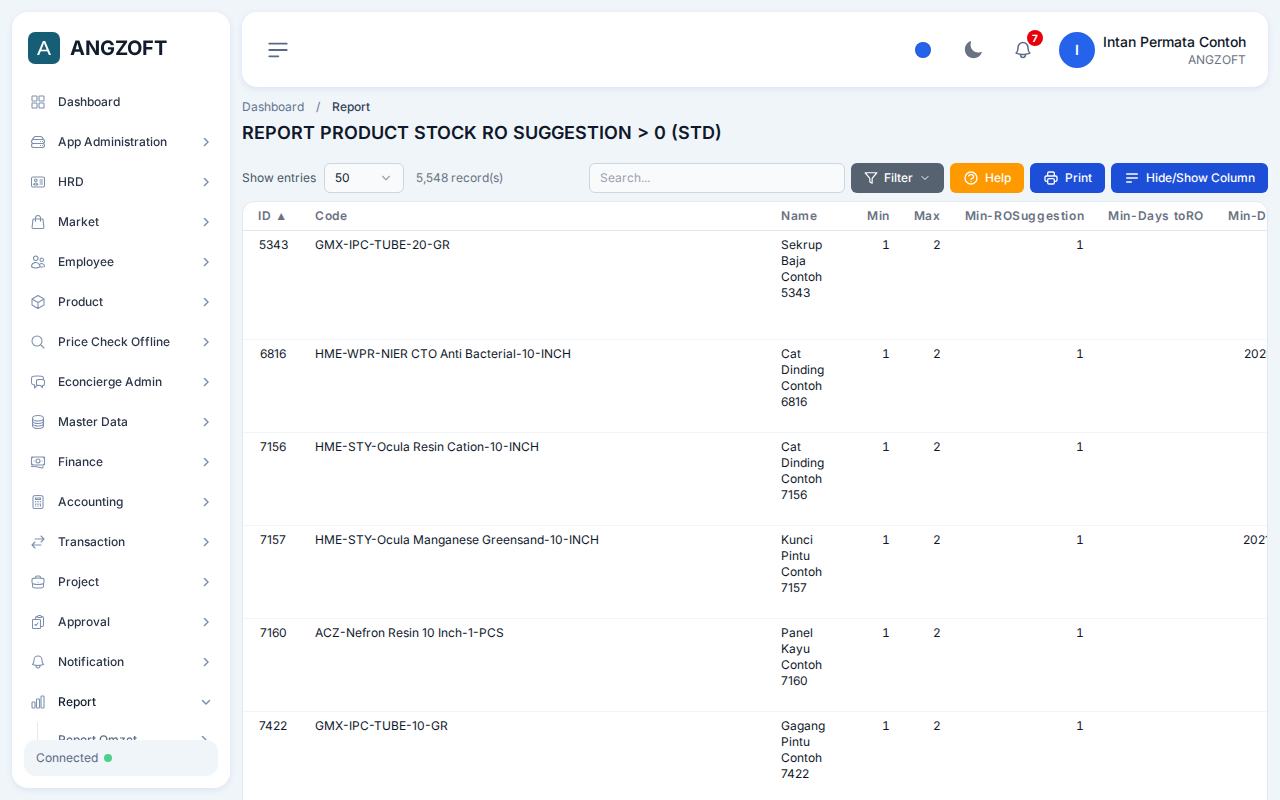This screenshot has height=800, width=1280.
Task: Click the Product box icon
Action: [38, 302]
